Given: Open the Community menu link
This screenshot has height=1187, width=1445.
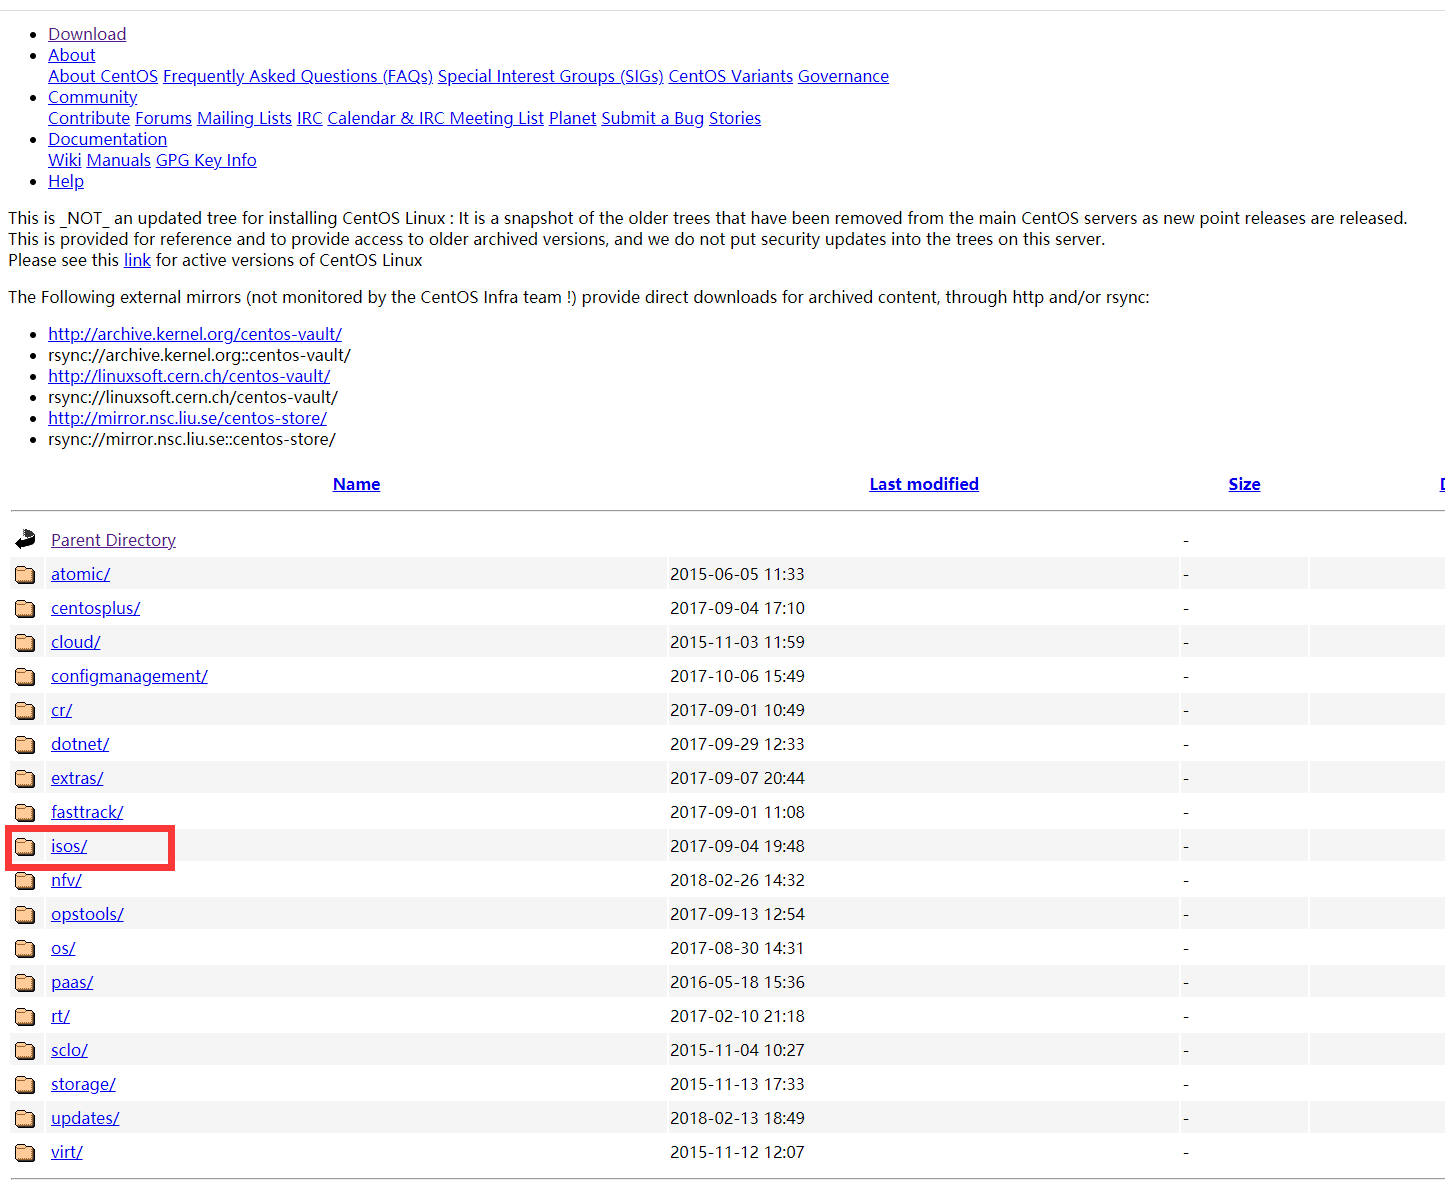Looking at the screenshot, I should [x=93, y=97].
